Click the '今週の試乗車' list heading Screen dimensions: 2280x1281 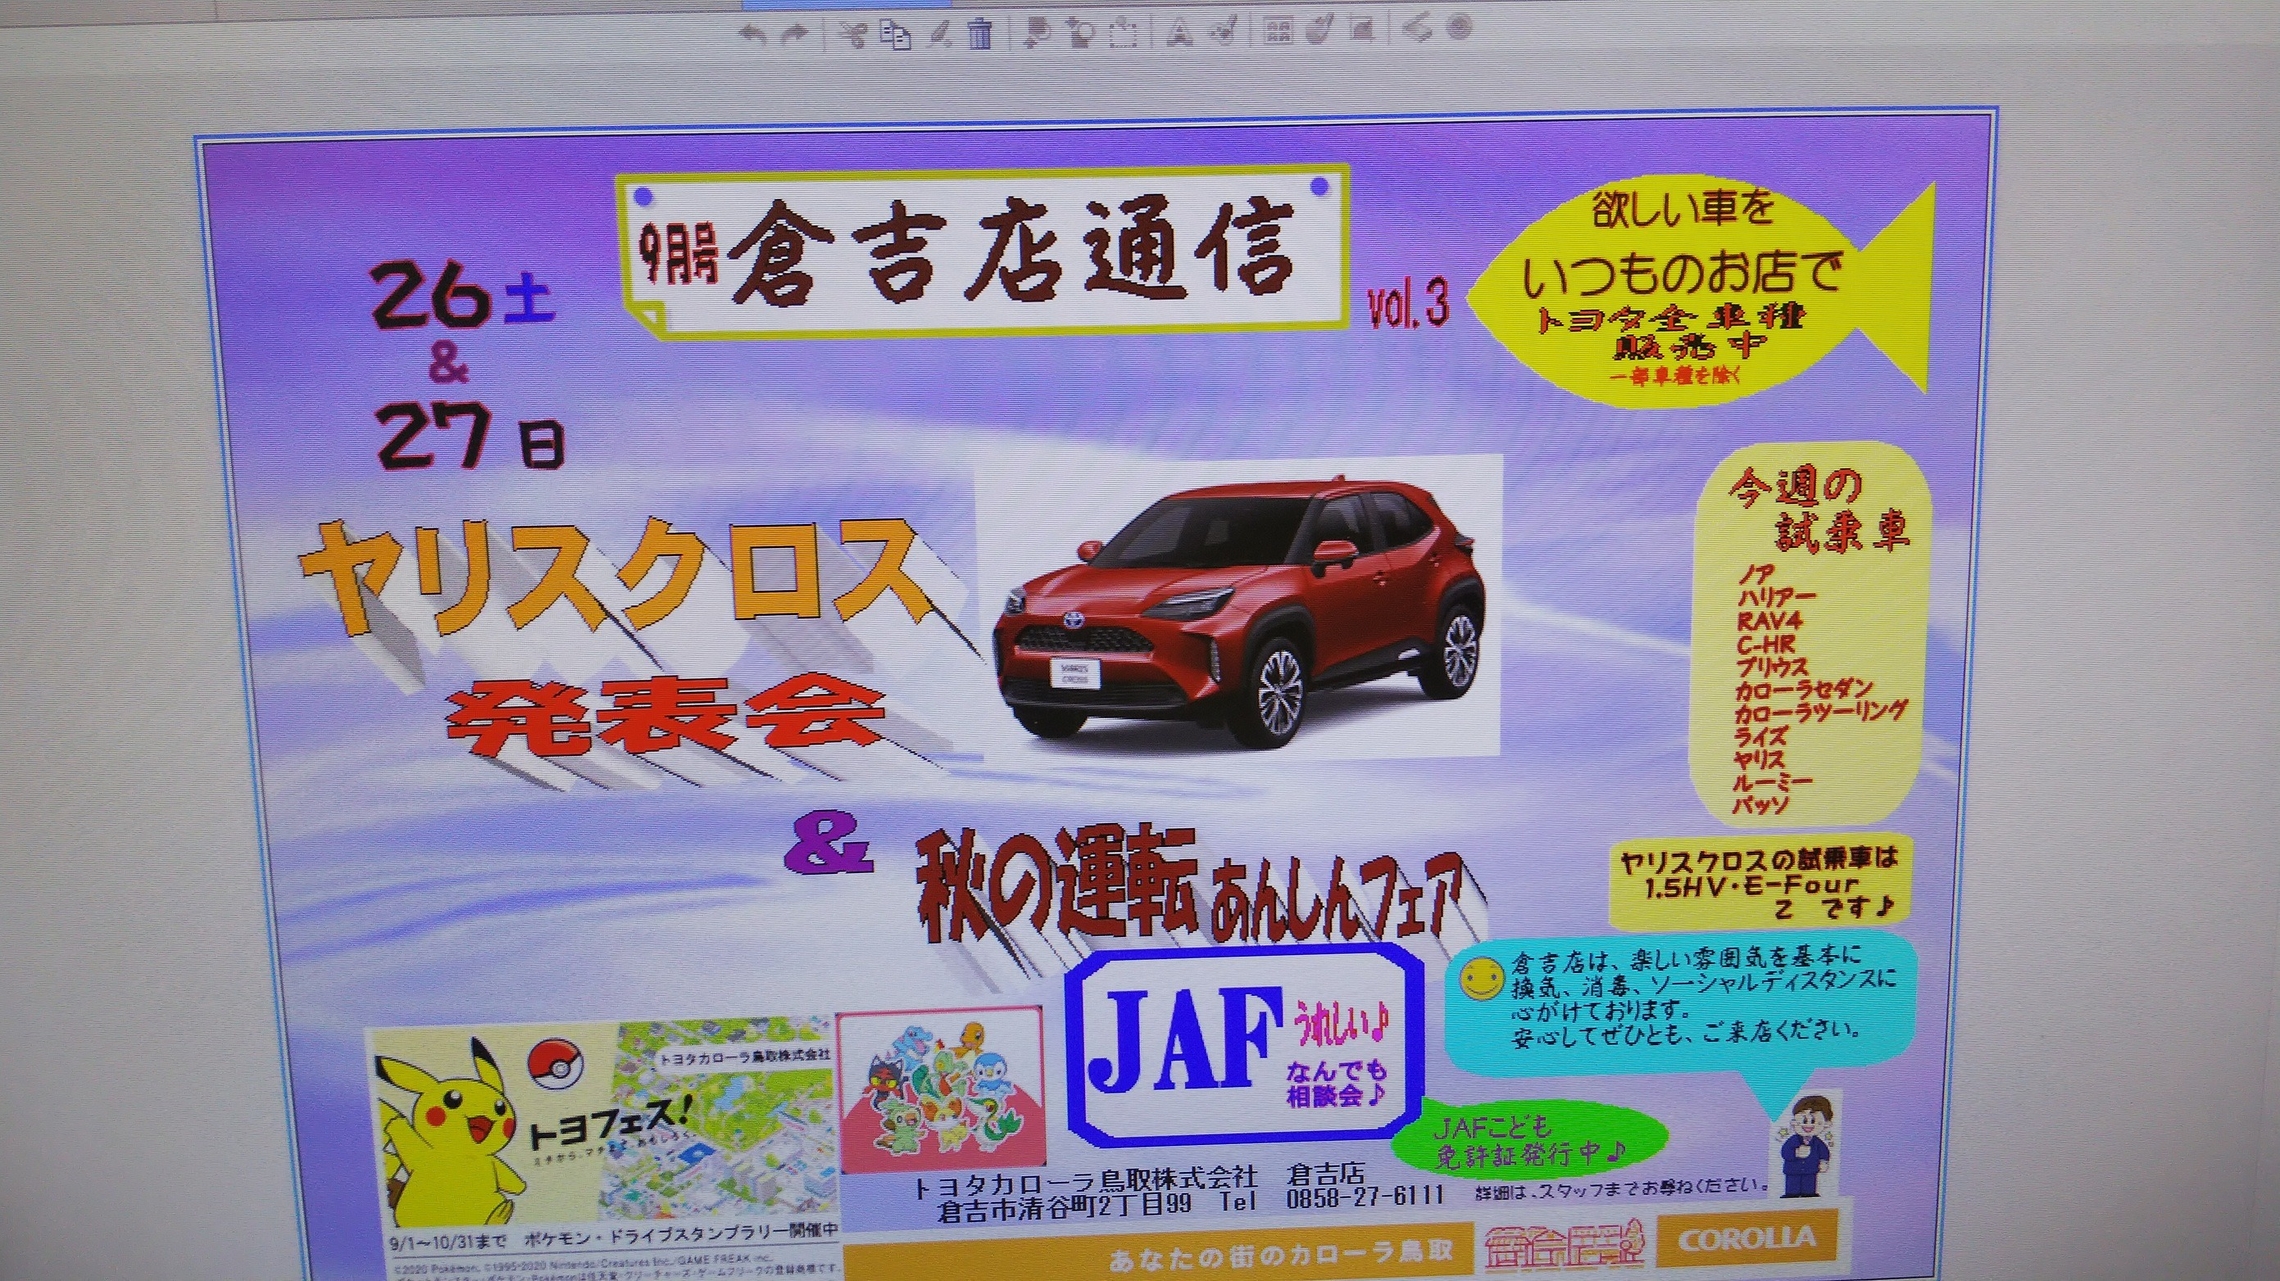coord(1818,510)
